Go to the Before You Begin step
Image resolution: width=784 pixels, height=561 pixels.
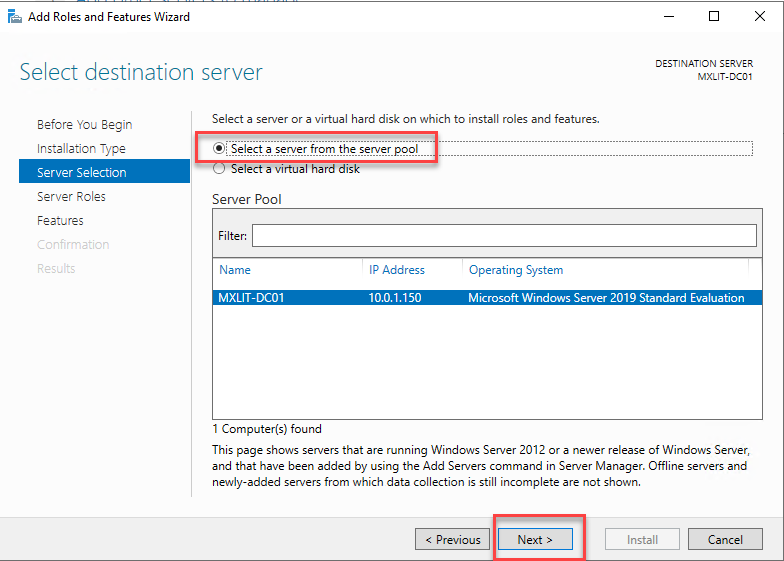click(x=84, y=125)
